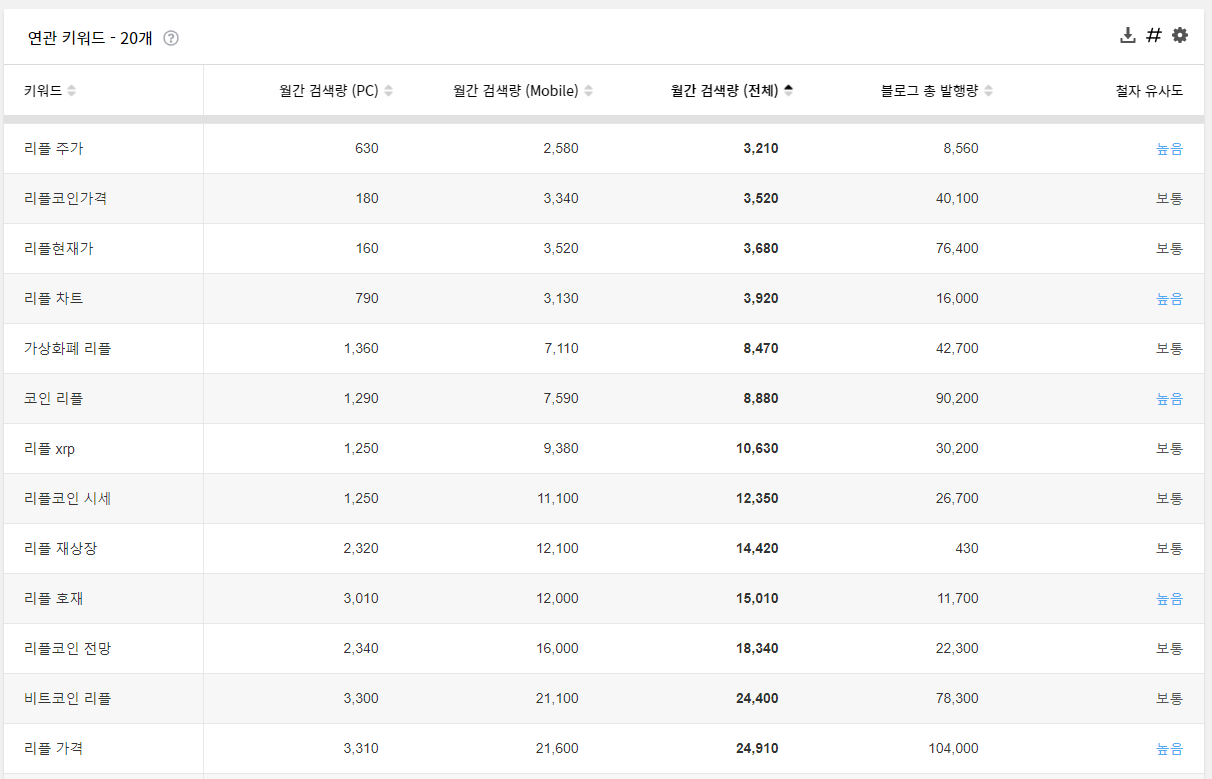Image resolution: width=1212 pixels, height=779 pixels.
Task: Click mobile volume 21,600
Action: (x=557, y=749)
